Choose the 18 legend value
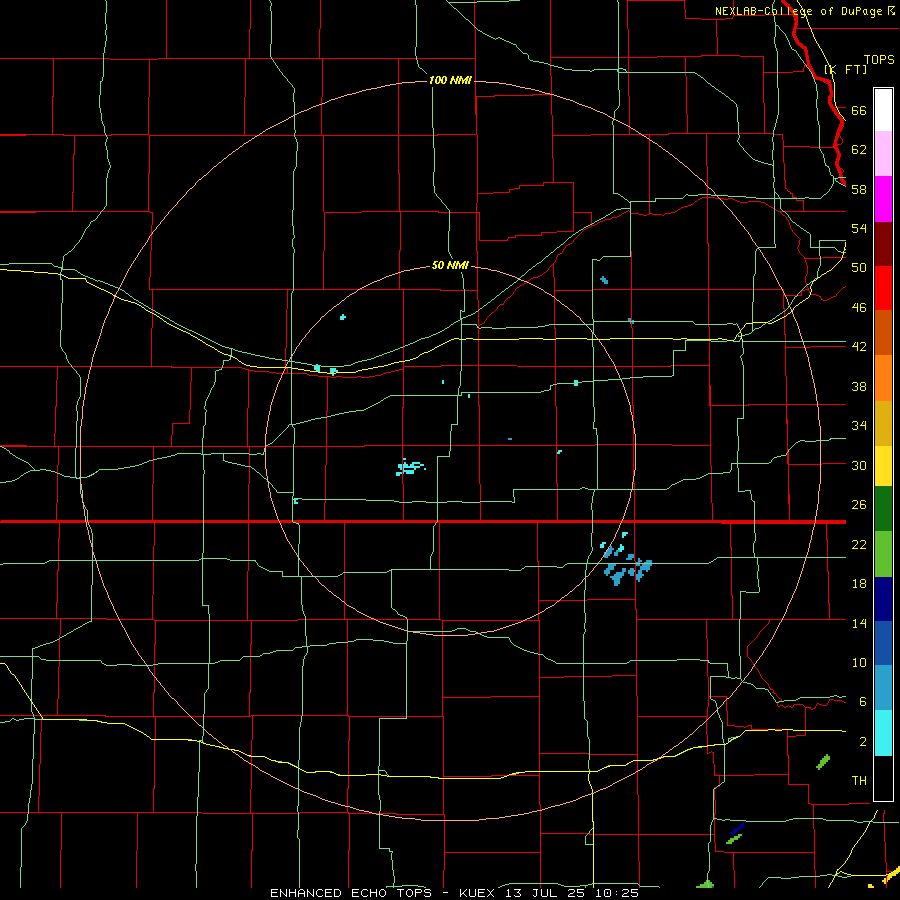Viewport: 900px width, 900px height. point(859,584)
